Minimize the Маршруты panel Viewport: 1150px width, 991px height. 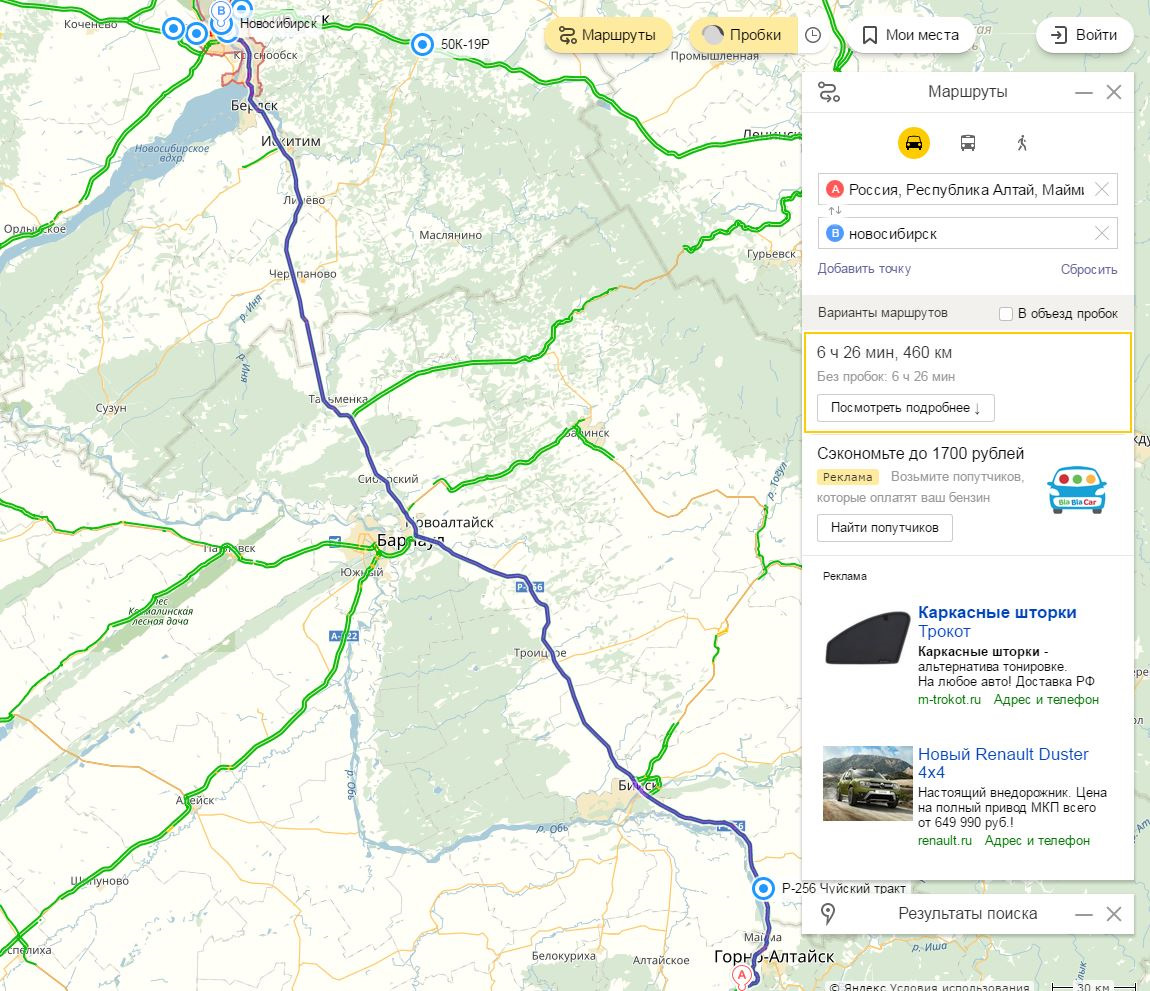pyautogui.click(x=1083, y=92)
